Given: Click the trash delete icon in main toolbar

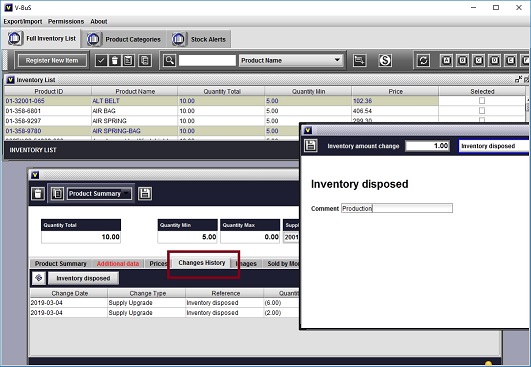Looking at the screenshot, I should pos(115,61).
